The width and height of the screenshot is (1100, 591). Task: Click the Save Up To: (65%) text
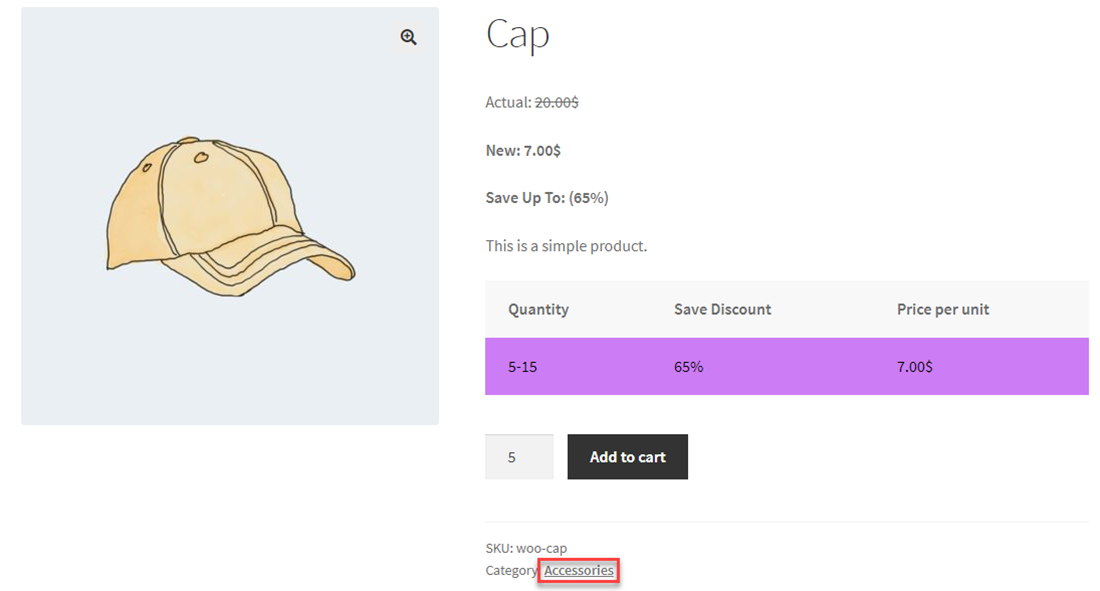[547, 197]
